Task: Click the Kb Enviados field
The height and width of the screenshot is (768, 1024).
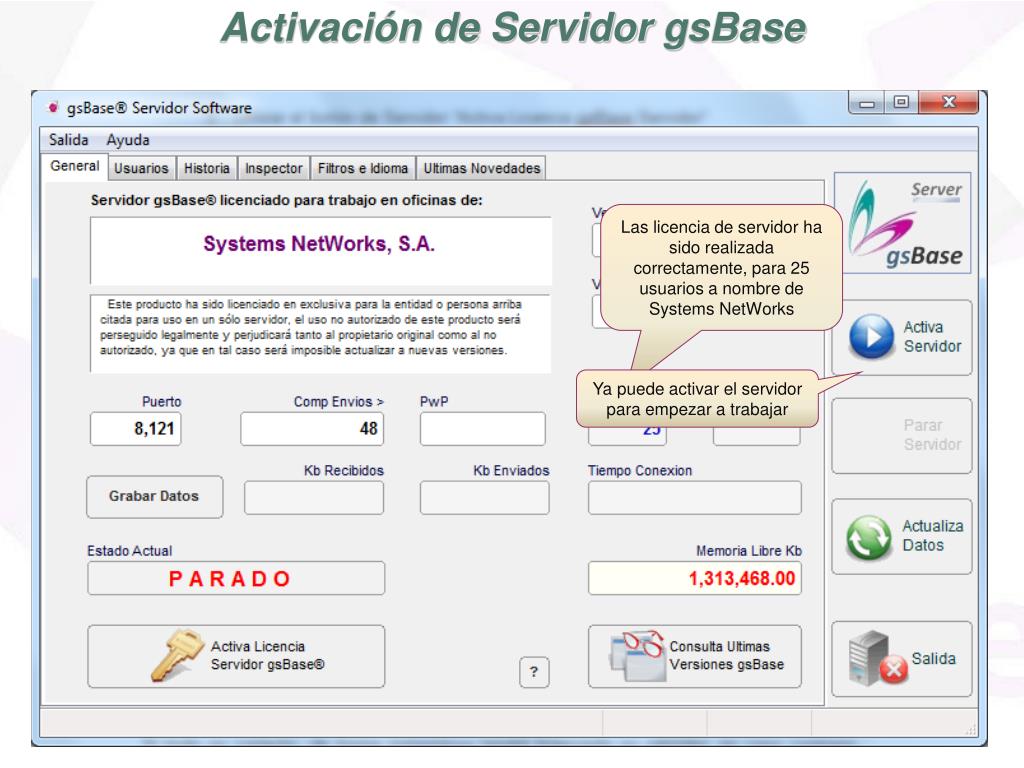Action: point(485,498)
